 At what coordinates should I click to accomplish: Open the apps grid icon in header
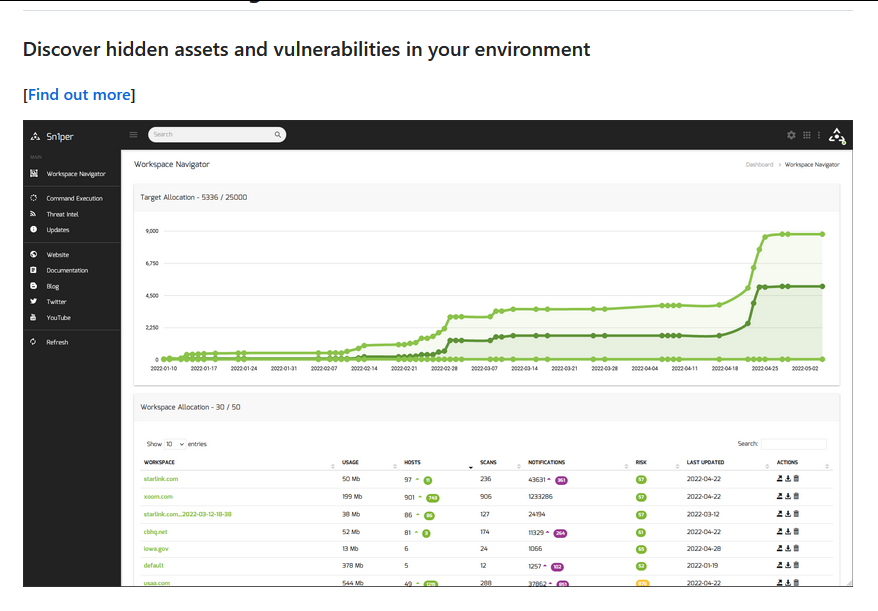point(807,135)
